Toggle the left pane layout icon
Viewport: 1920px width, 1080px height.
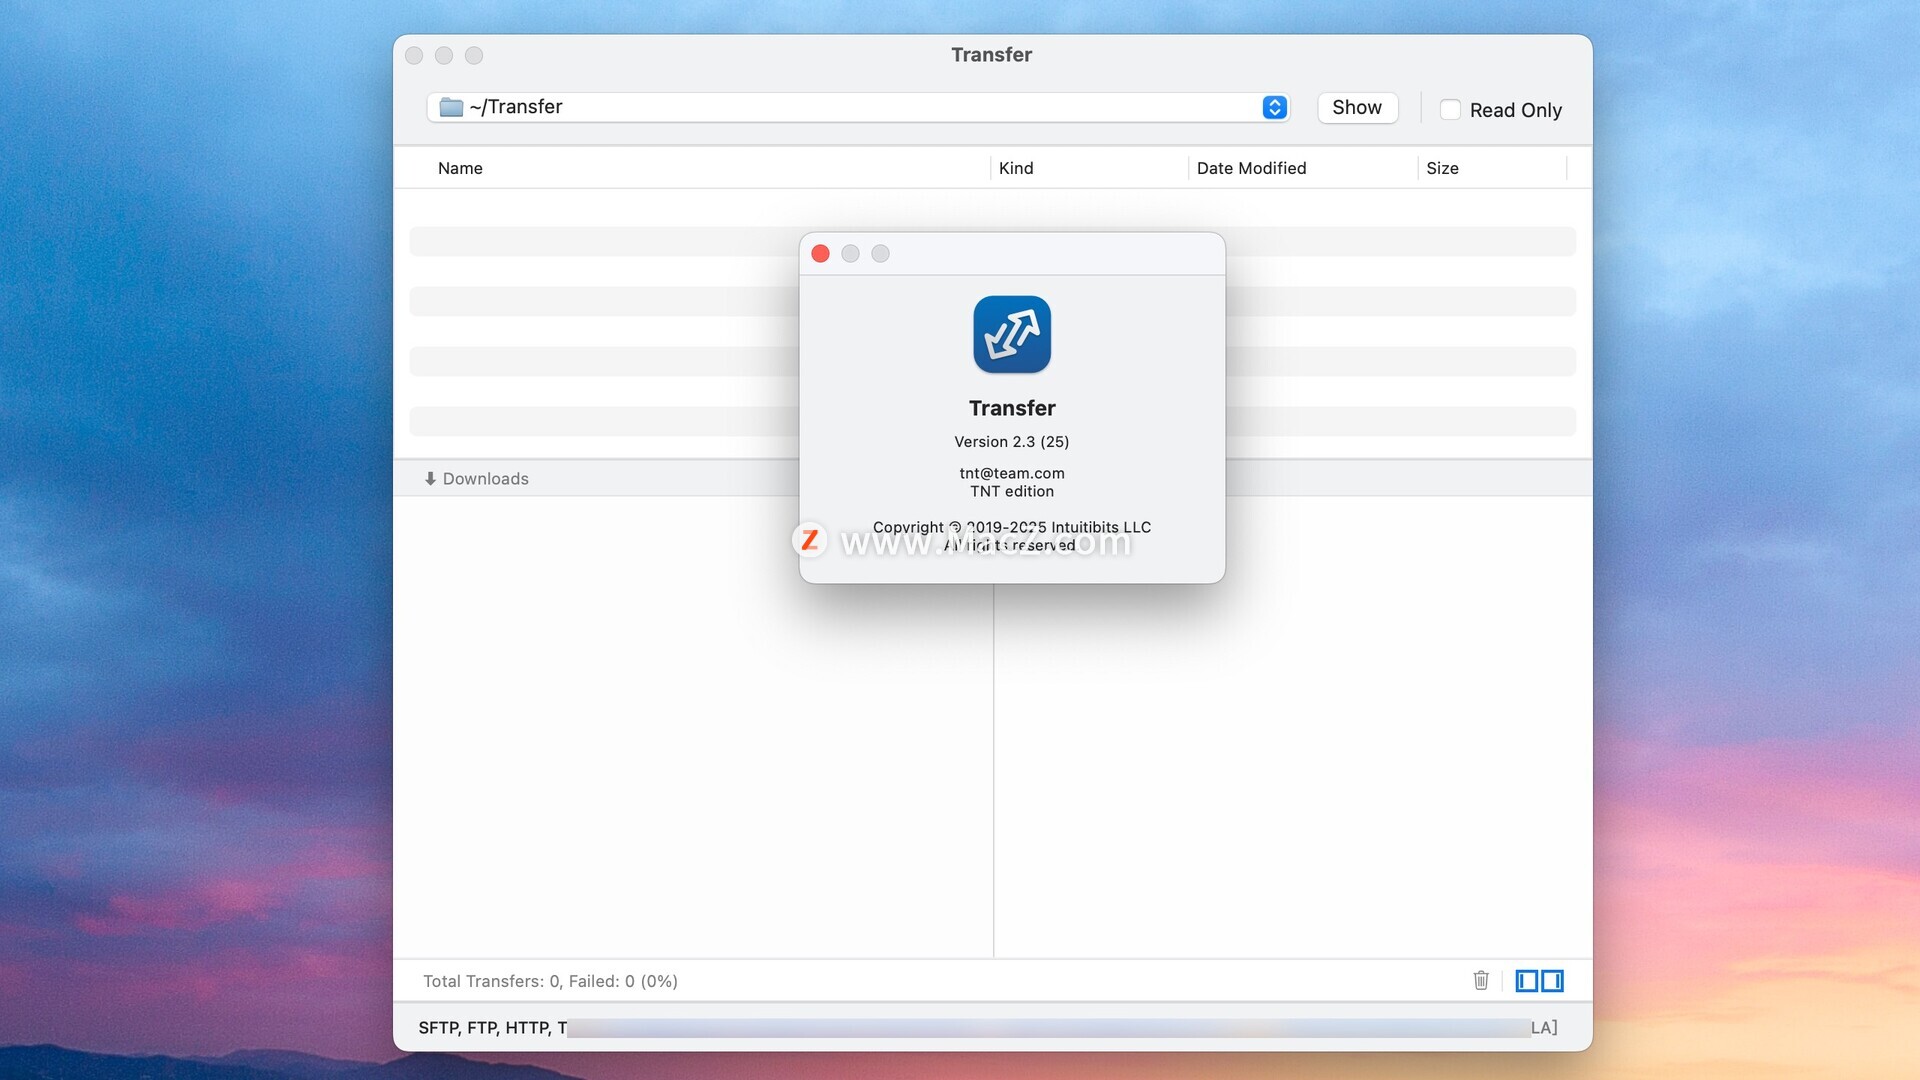(1526, 980)
